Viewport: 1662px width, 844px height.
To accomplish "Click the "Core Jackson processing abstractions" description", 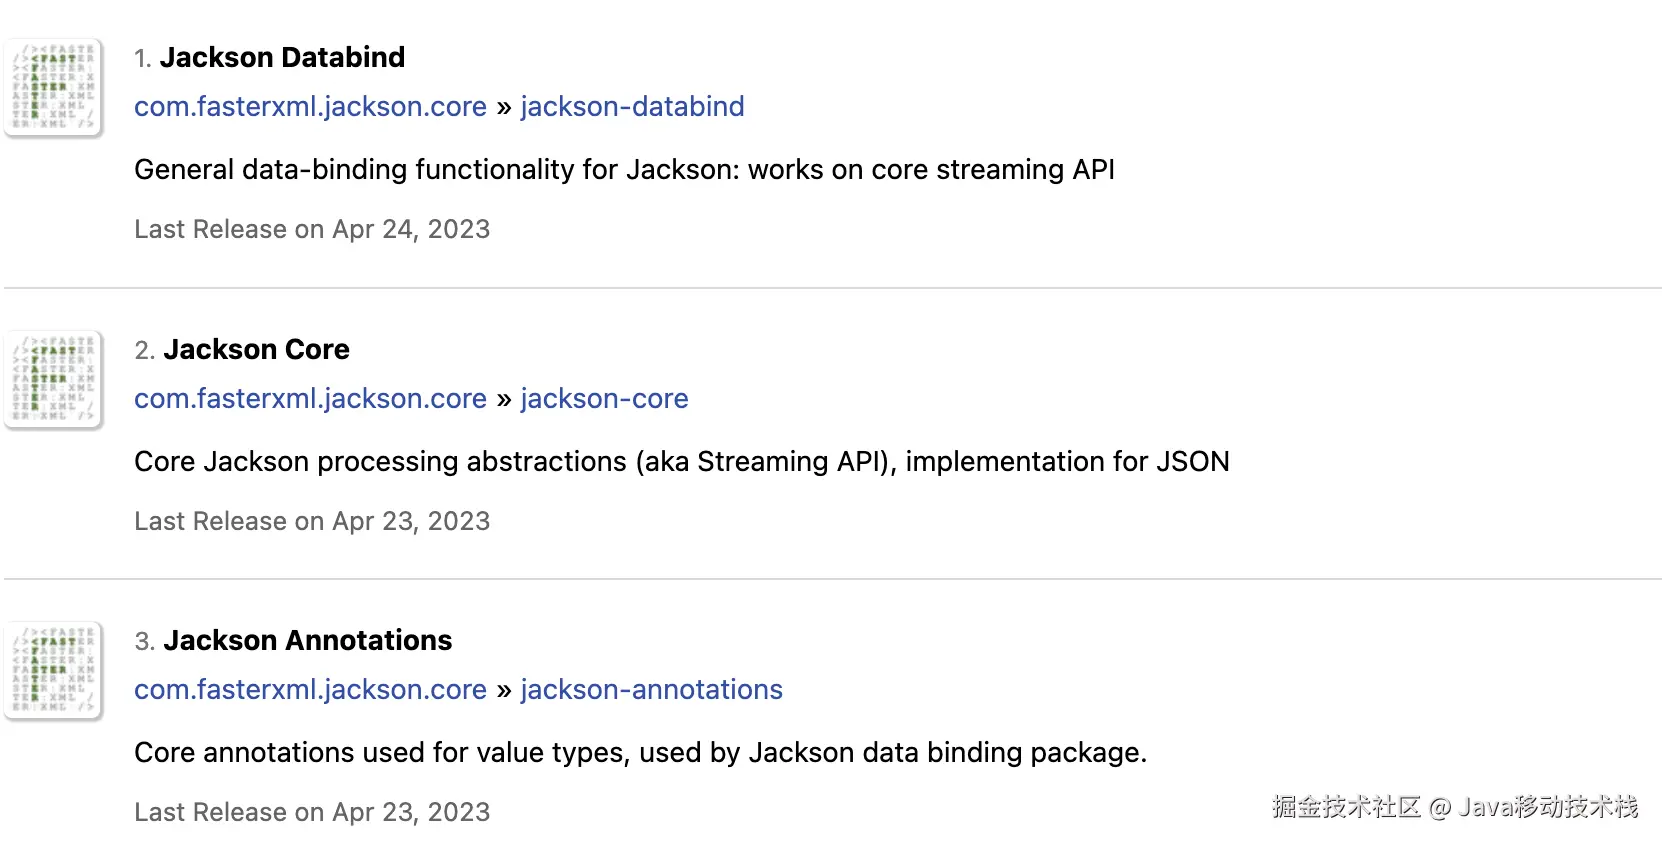I will tap(681, 462).
